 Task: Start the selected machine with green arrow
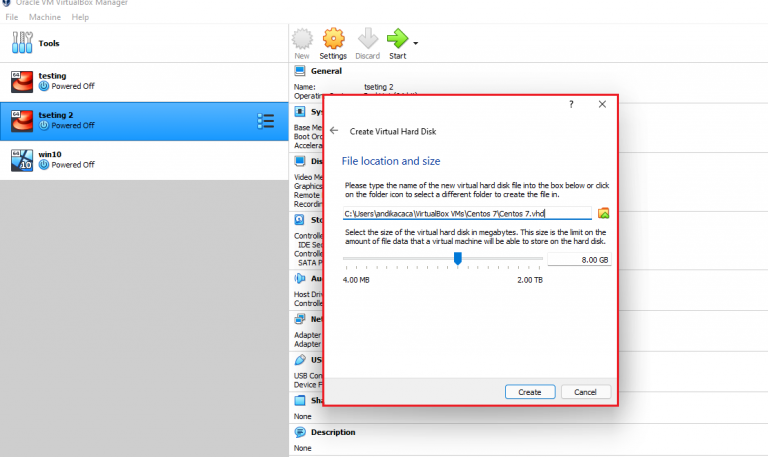(397, 38)
